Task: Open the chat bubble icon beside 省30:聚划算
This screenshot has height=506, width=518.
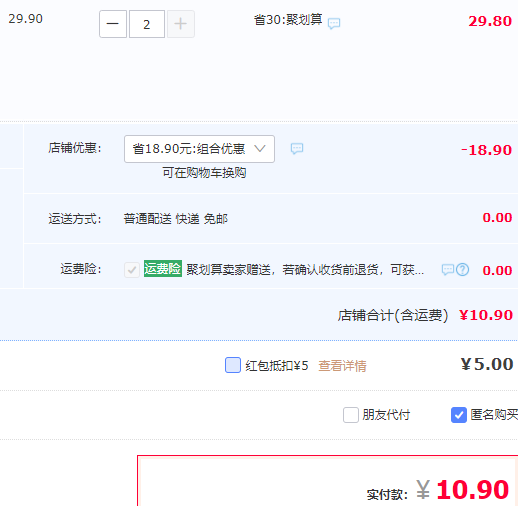Action: click(x=334, y=23)
